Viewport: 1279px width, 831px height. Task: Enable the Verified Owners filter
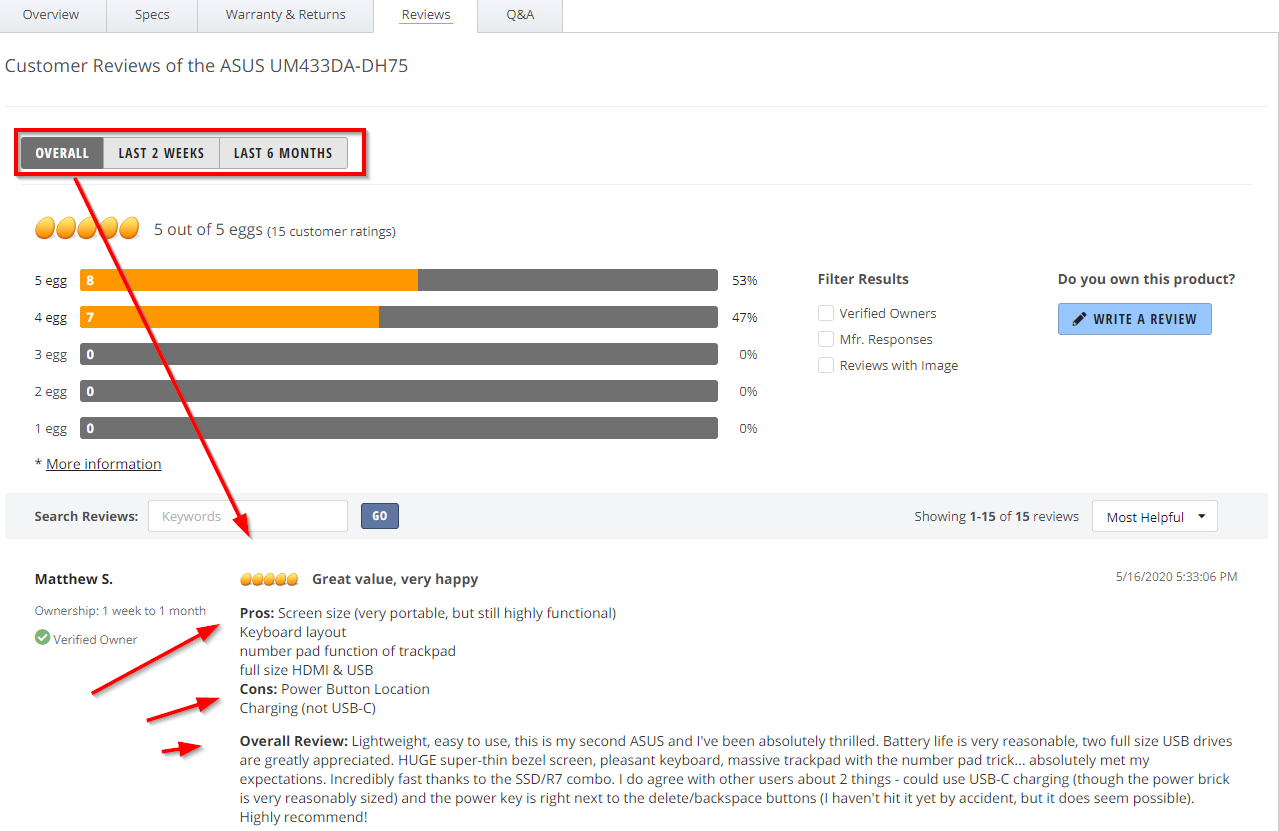point(826,313)
